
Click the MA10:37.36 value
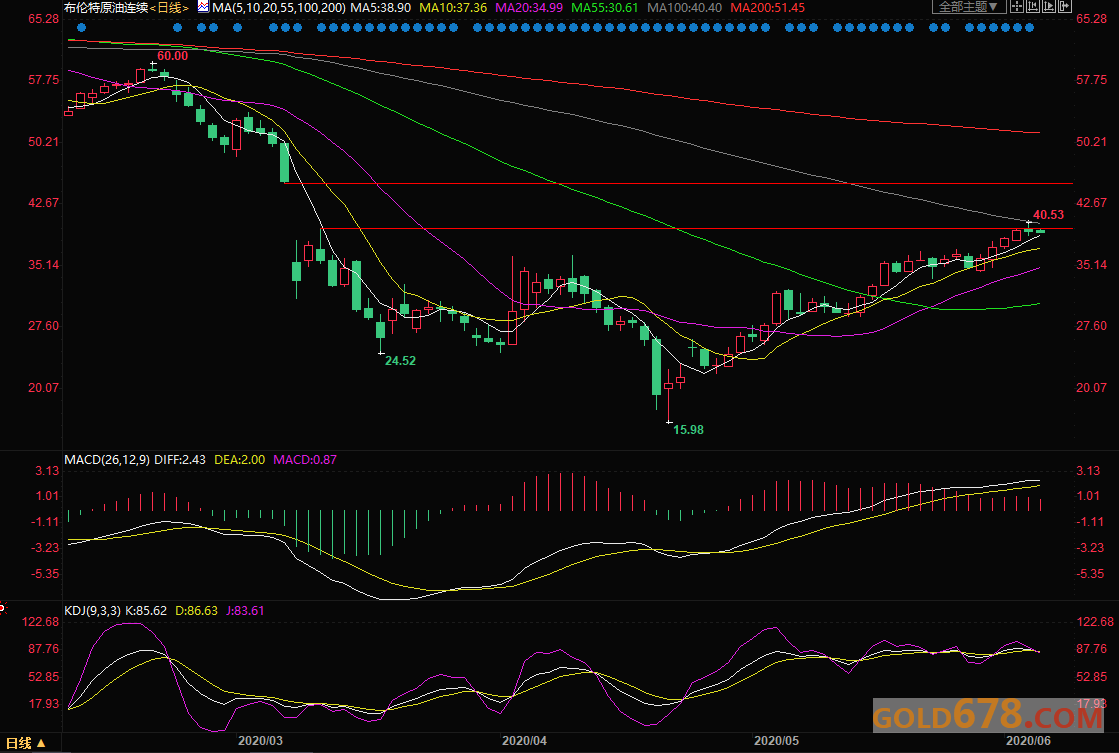coord(453,8)
